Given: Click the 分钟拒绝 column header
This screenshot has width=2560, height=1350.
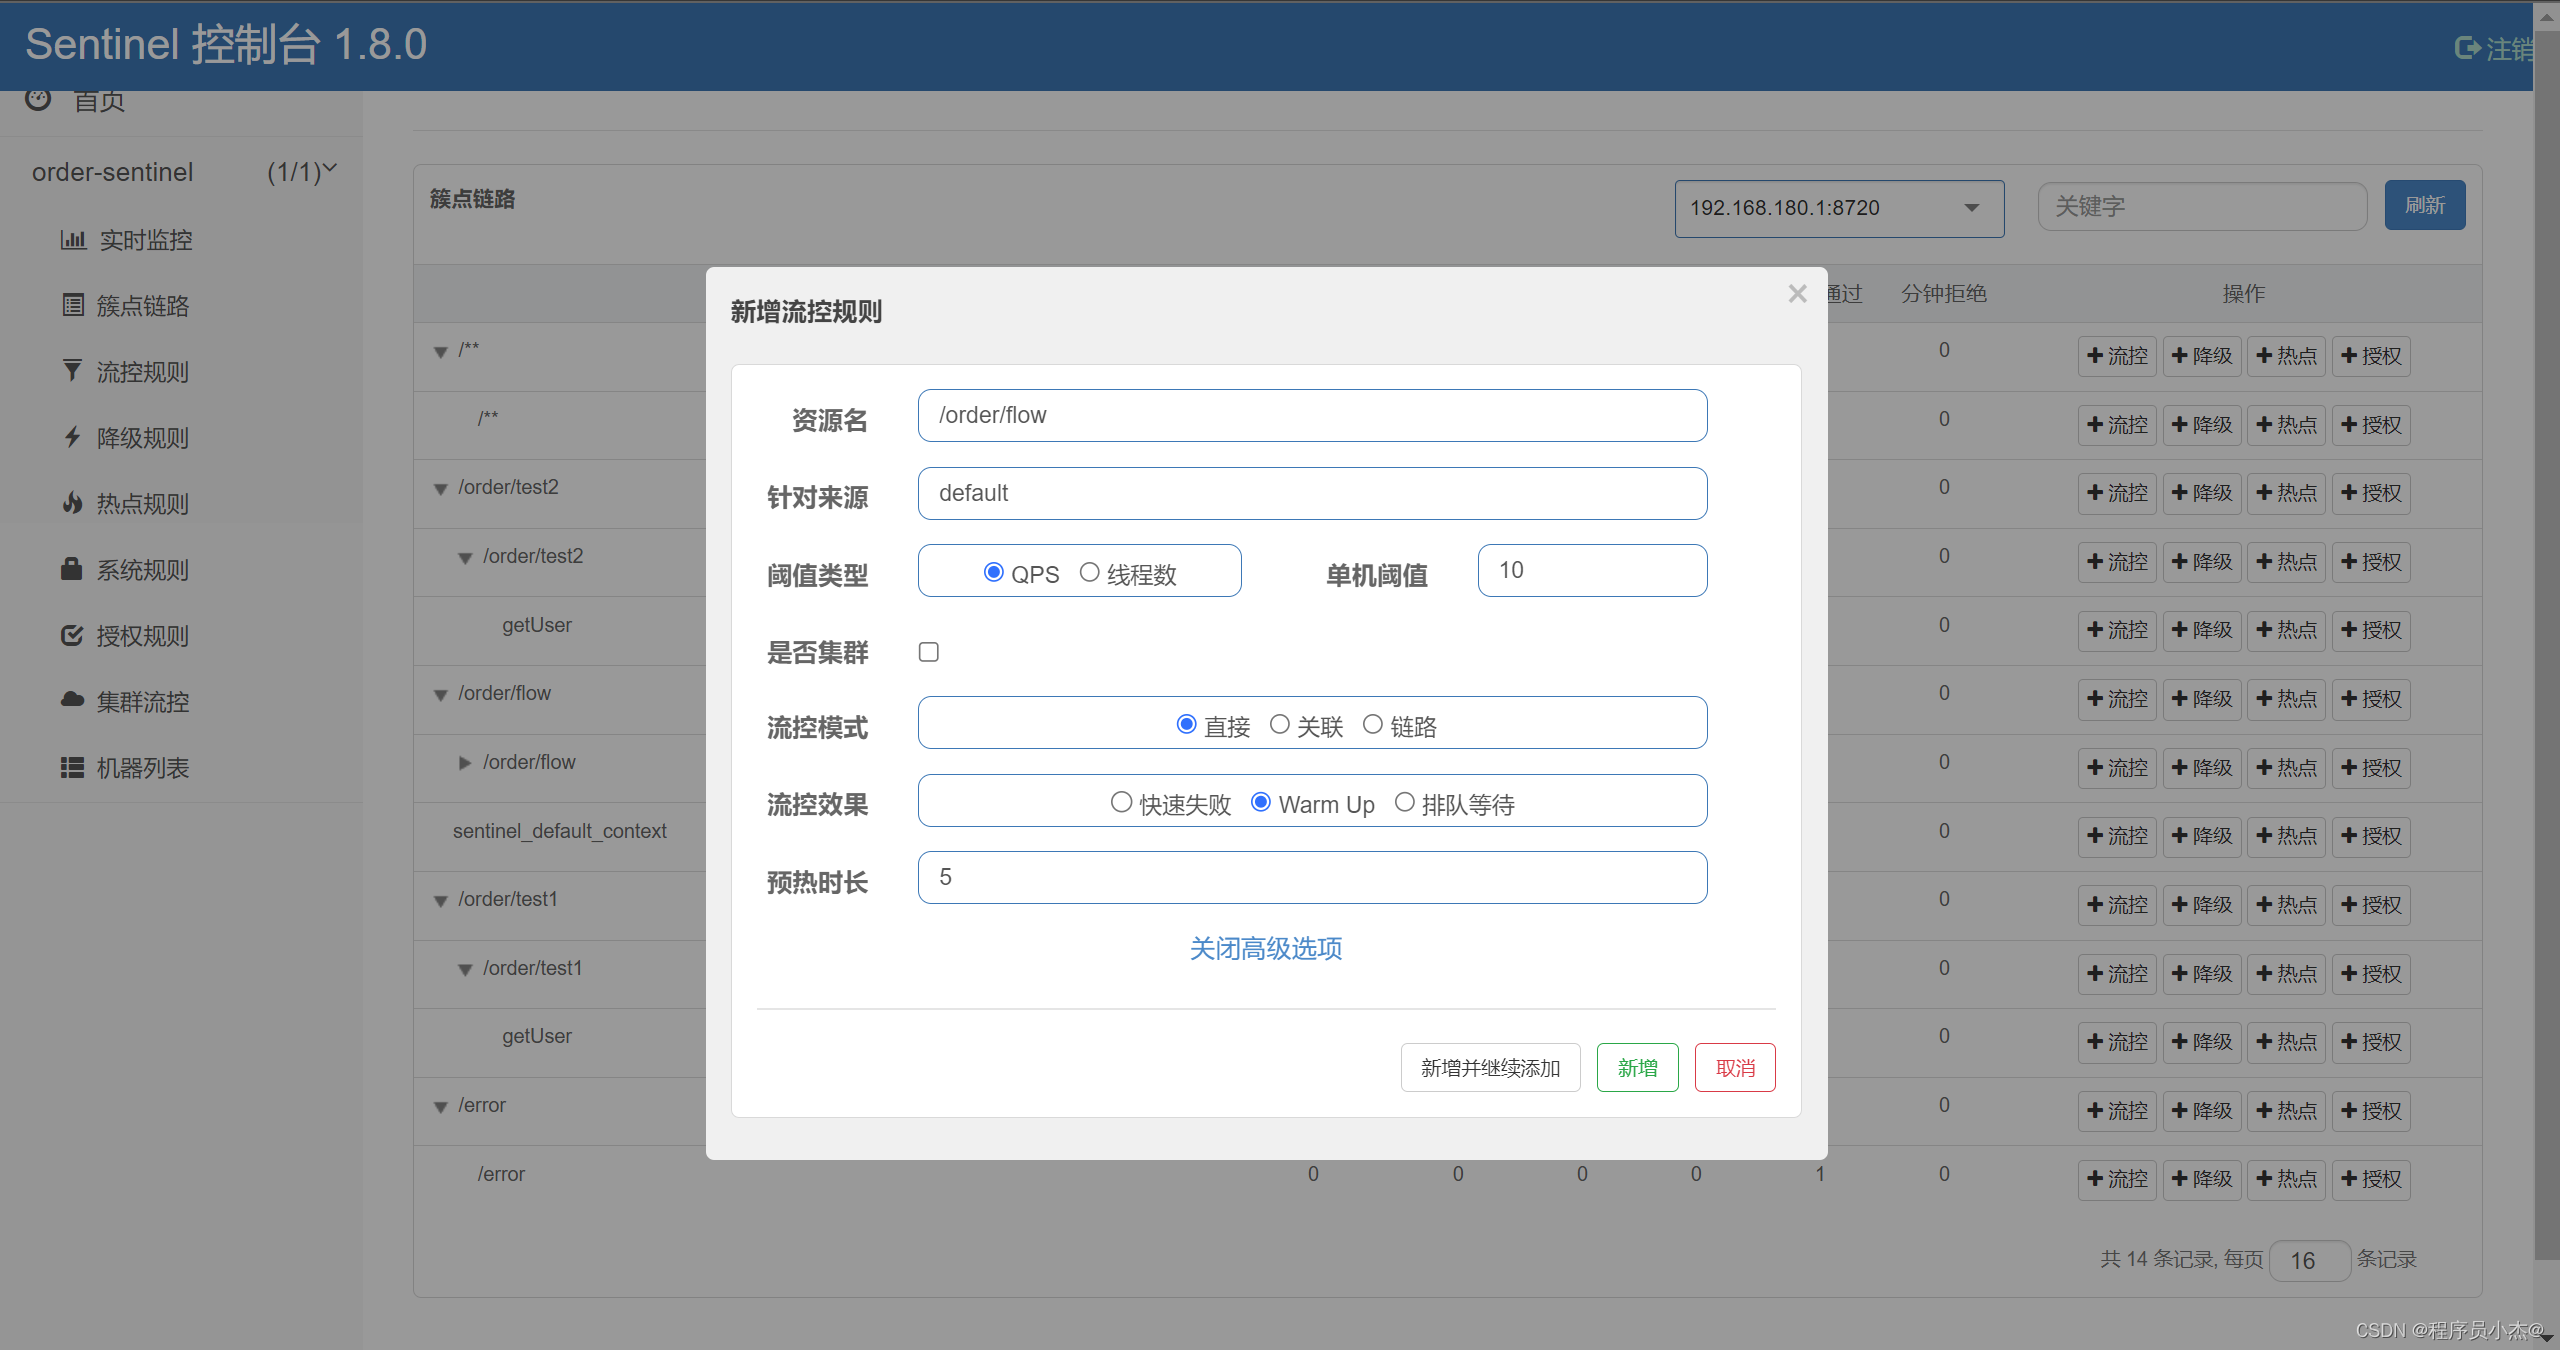Looking at the screenshot, I should pyautogui.click(x=1943, y=293).
